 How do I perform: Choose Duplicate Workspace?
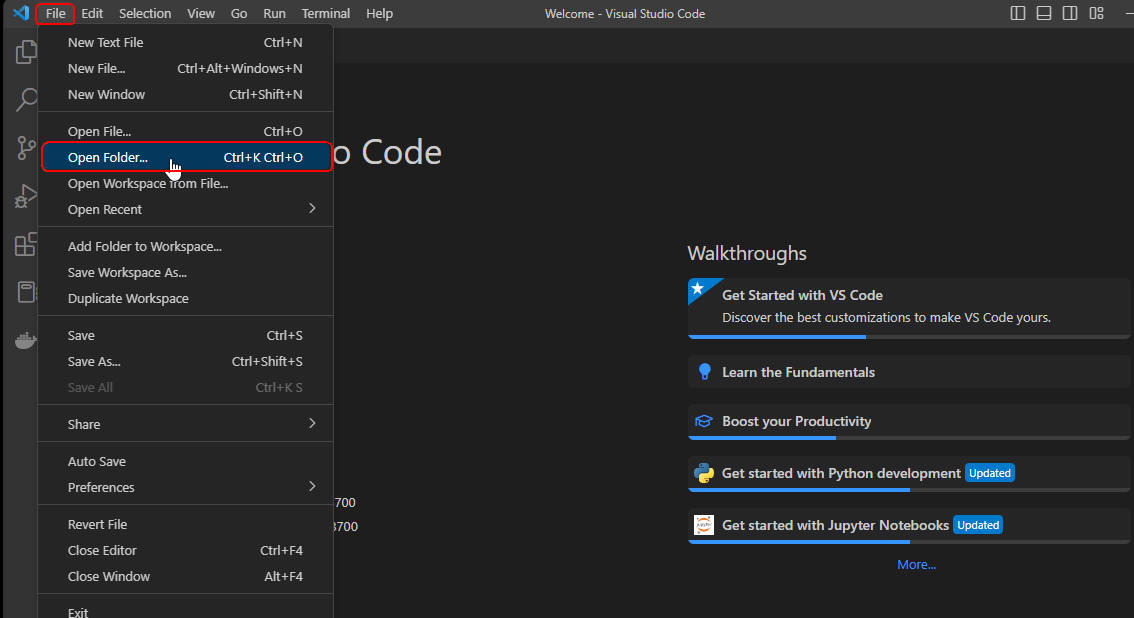tap(185, 299)
